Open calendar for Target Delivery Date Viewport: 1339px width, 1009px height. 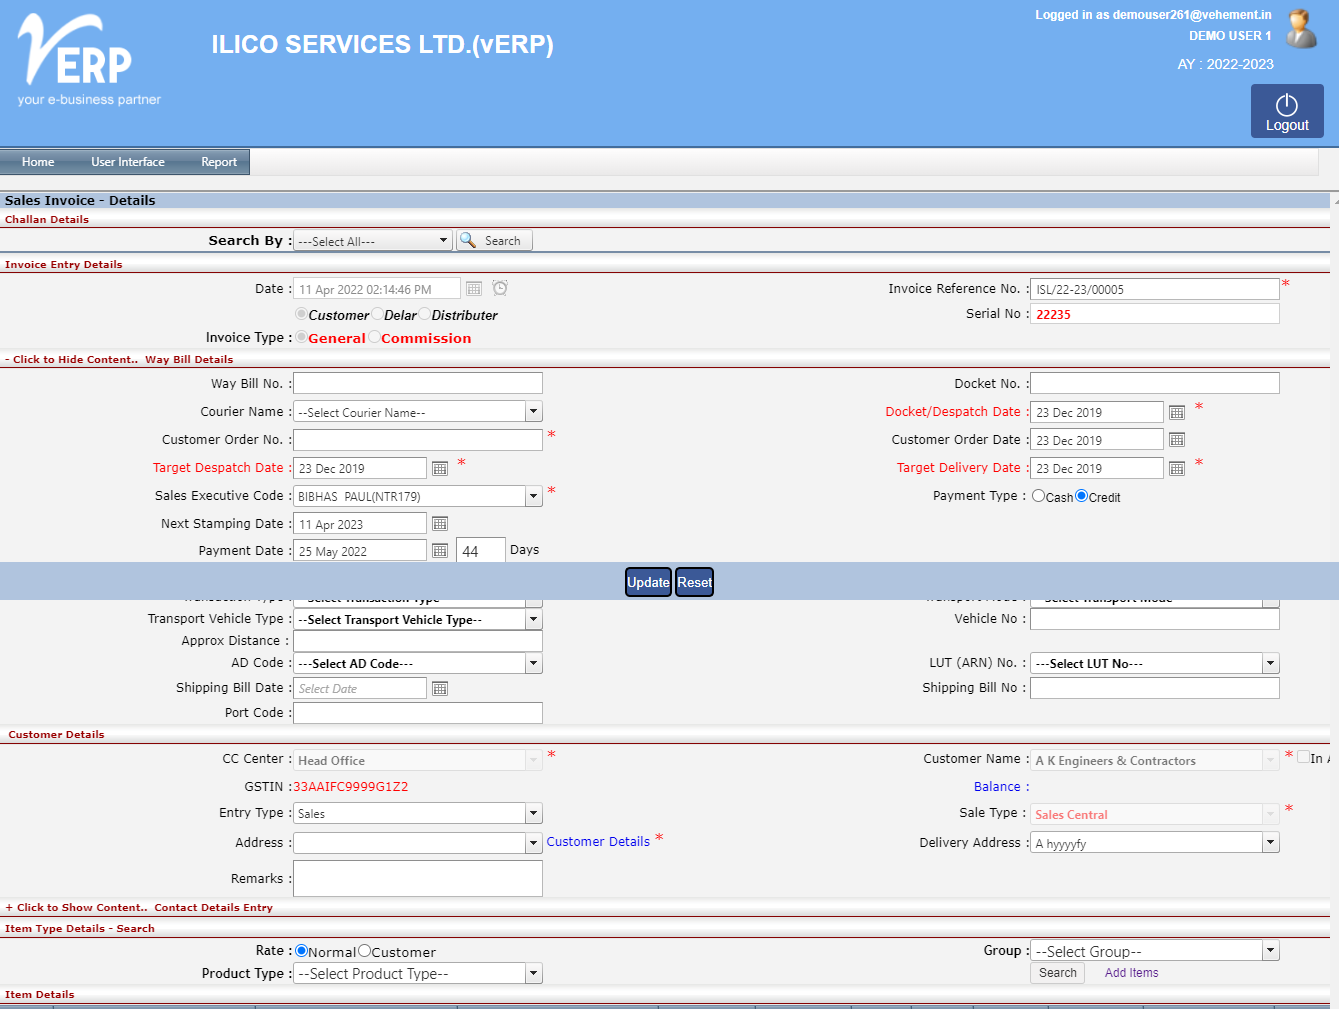(1177, 468)
